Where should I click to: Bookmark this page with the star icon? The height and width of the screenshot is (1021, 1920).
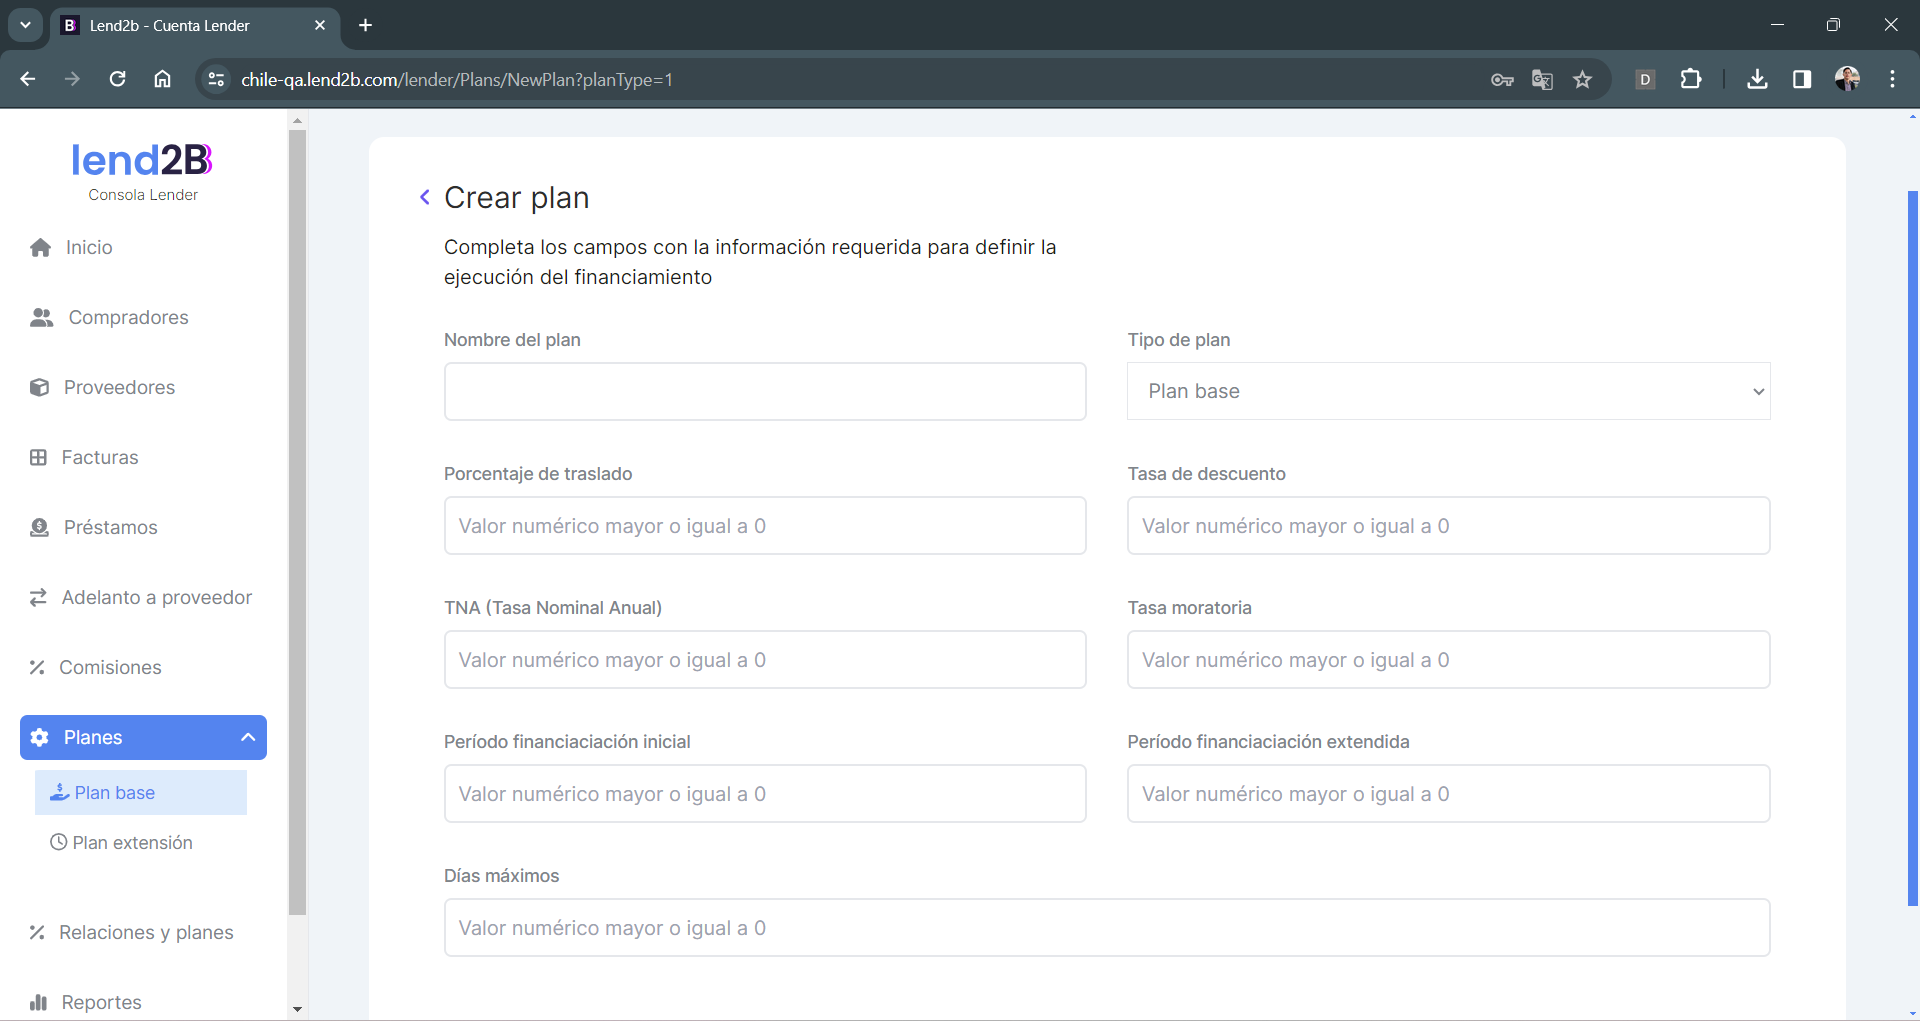click(1582, 80)
